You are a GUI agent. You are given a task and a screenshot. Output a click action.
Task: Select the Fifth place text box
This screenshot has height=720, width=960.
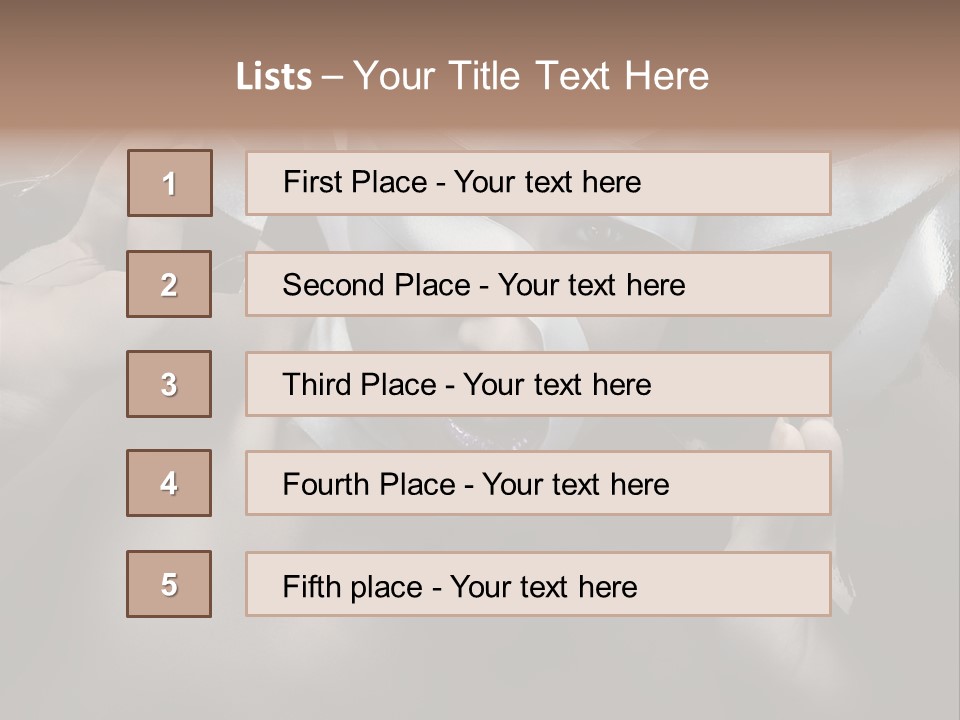[x=538, y=584]
